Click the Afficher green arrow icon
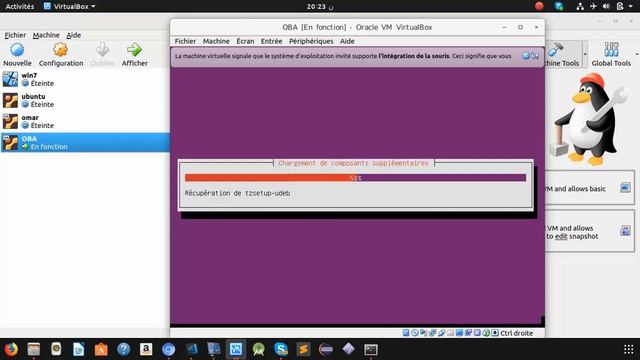Viewport: 640px width, 360px height. pos(134,50)
